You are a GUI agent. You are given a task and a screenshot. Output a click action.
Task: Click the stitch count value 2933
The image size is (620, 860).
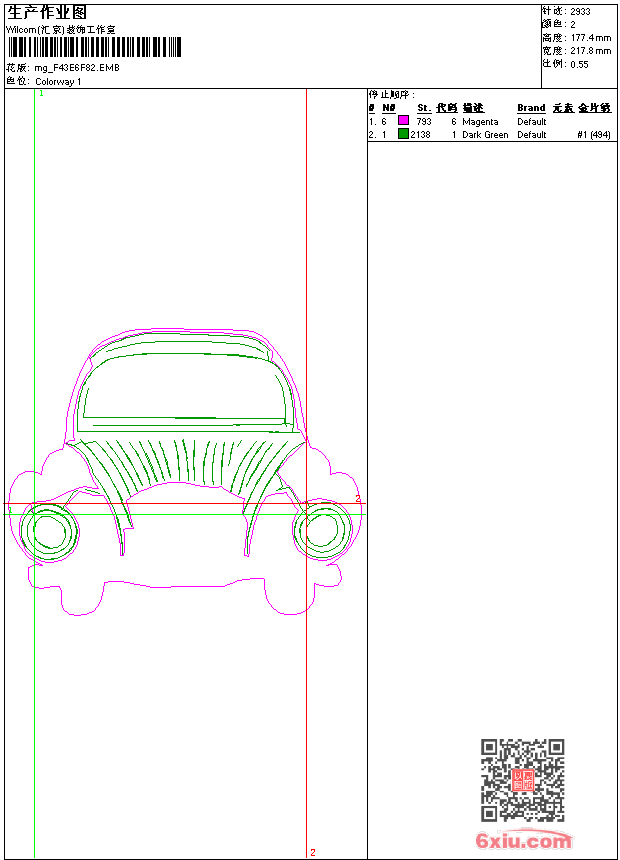[580, 12]
